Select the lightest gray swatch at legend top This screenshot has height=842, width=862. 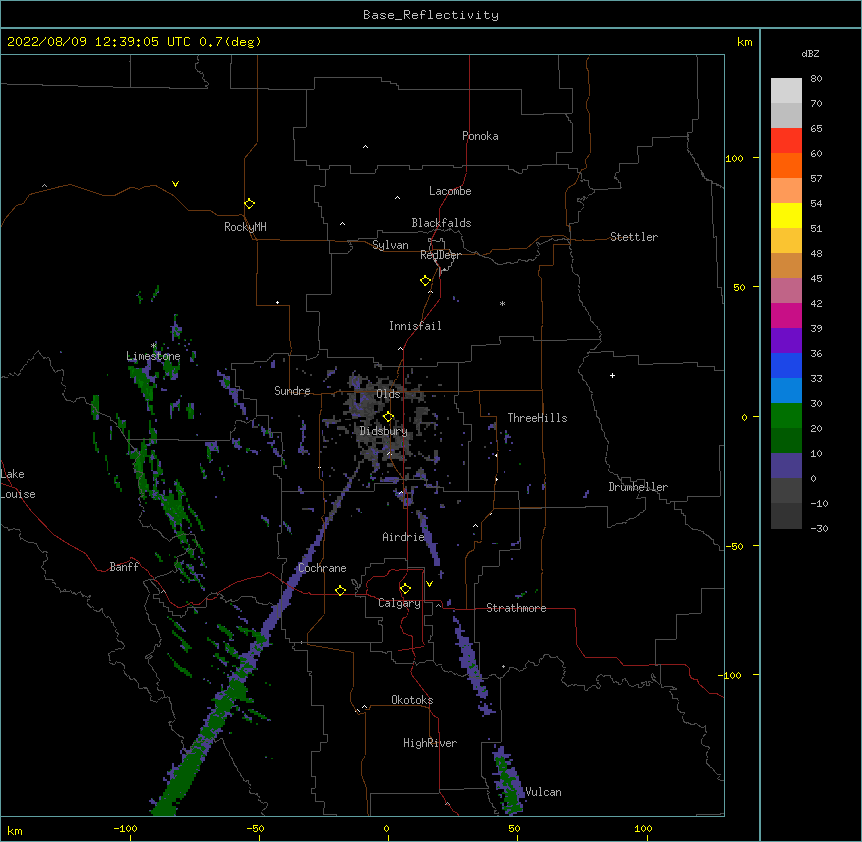pos(786,91)
